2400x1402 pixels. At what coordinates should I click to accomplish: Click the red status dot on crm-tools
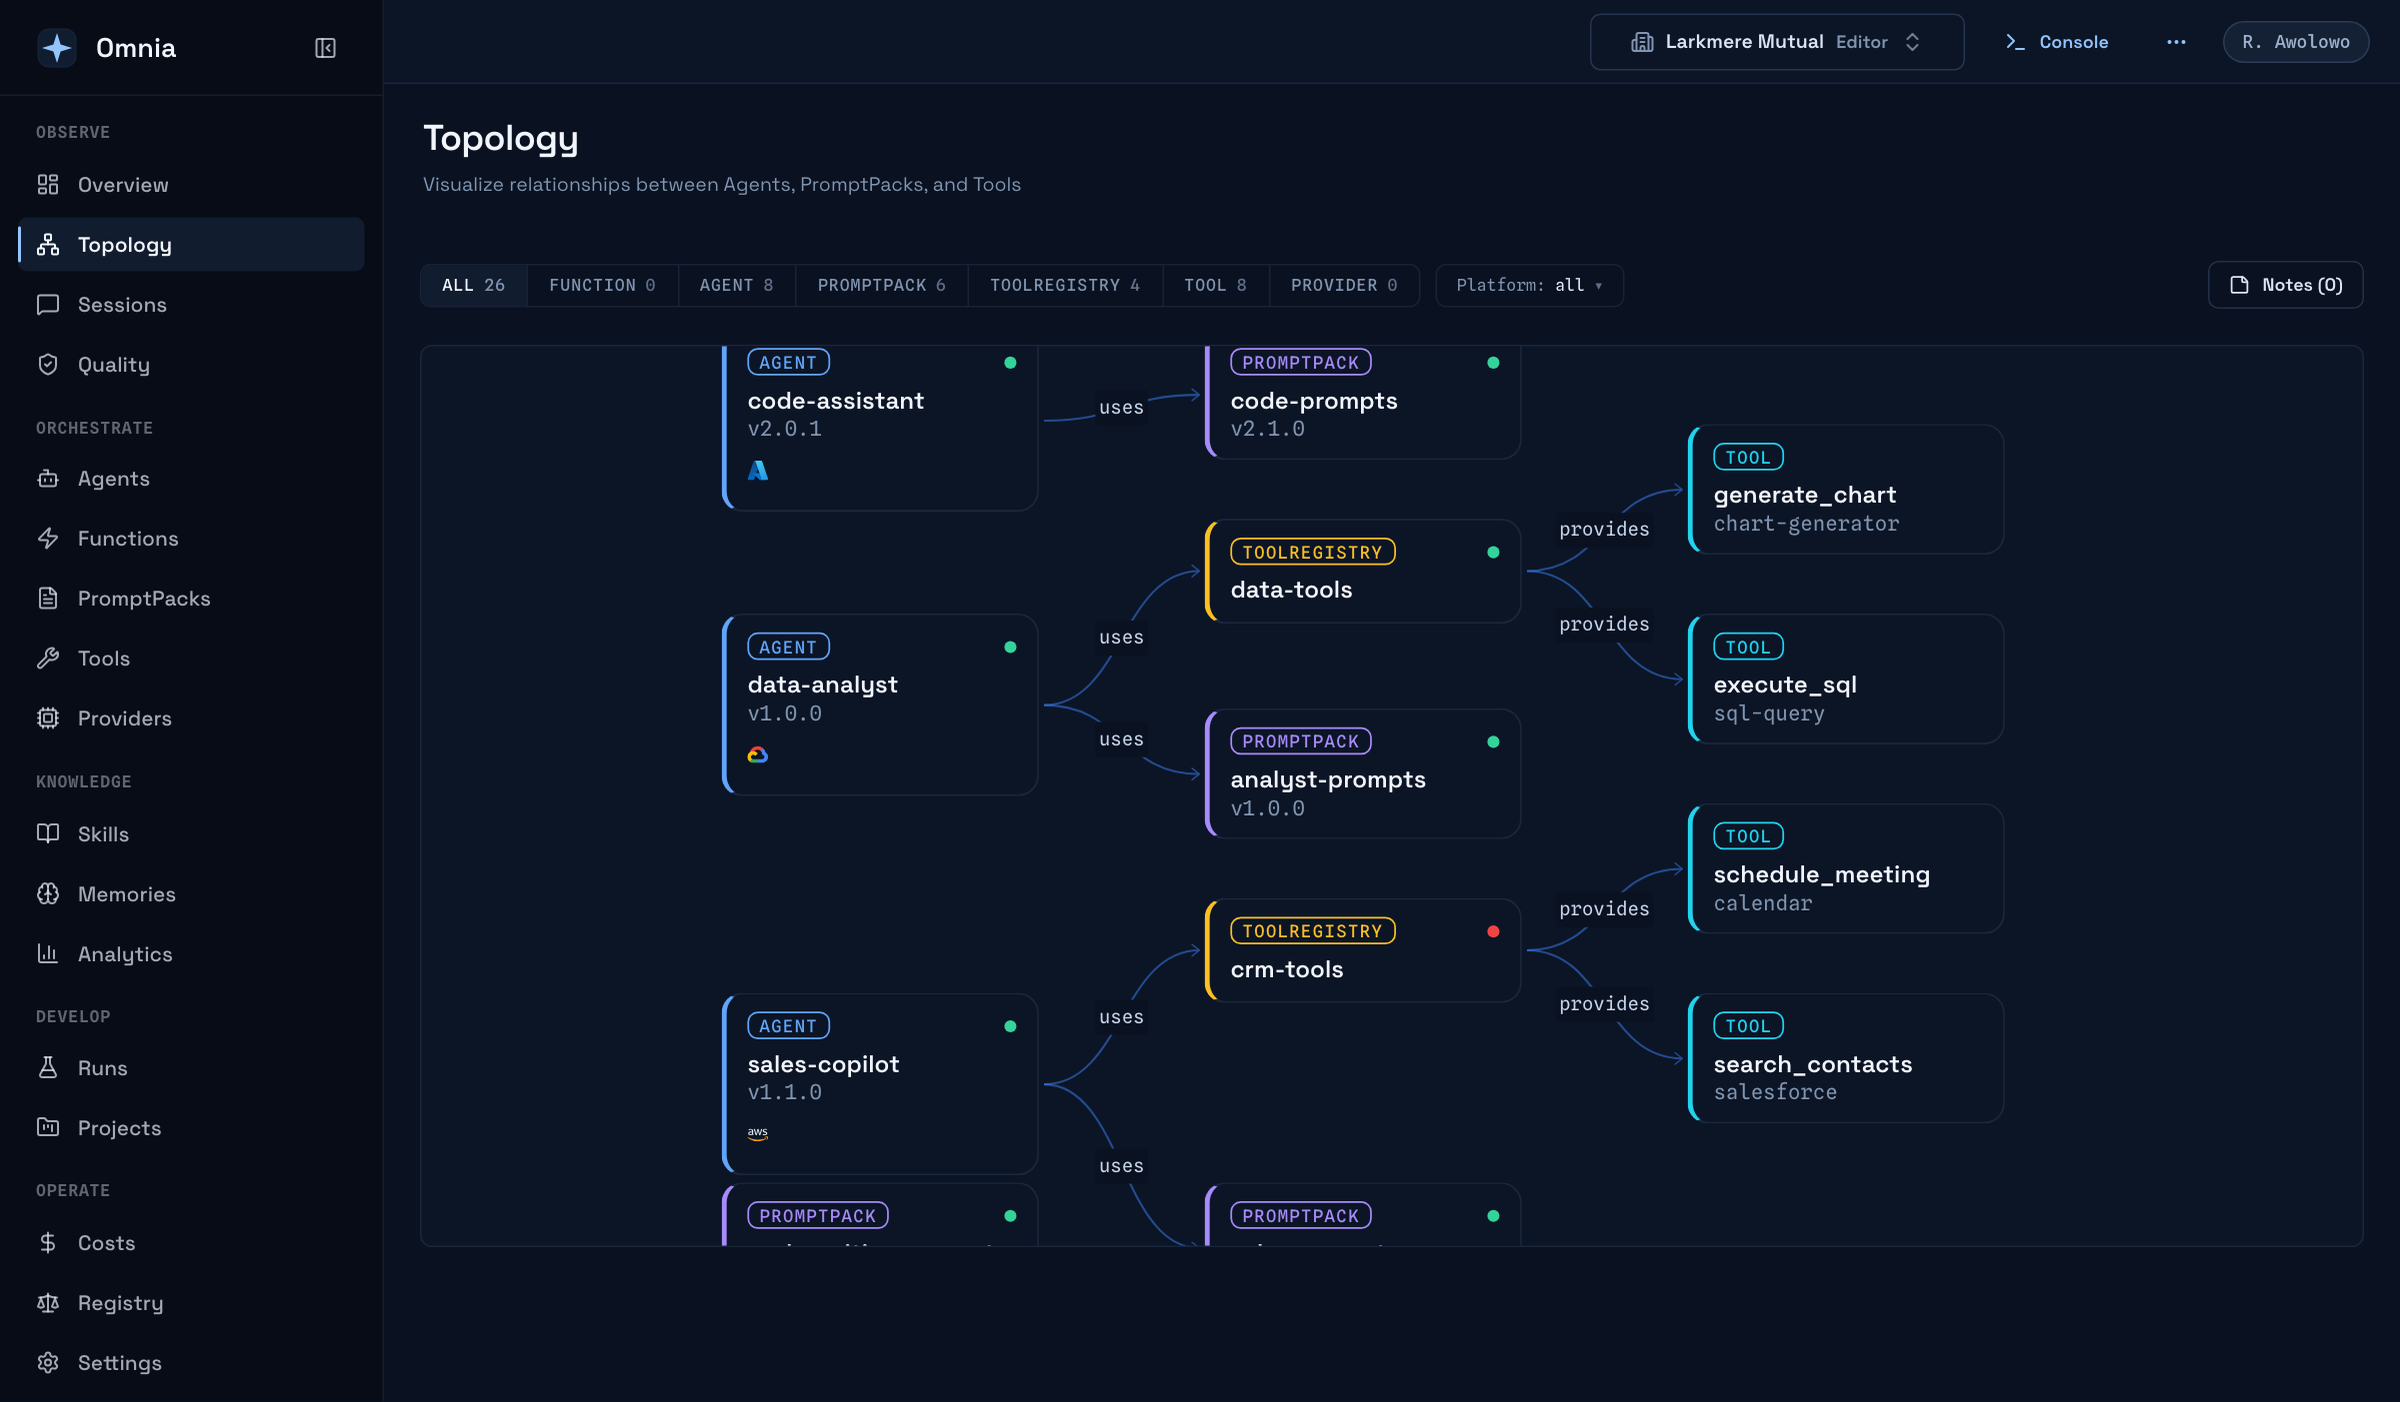[1493, 931]
